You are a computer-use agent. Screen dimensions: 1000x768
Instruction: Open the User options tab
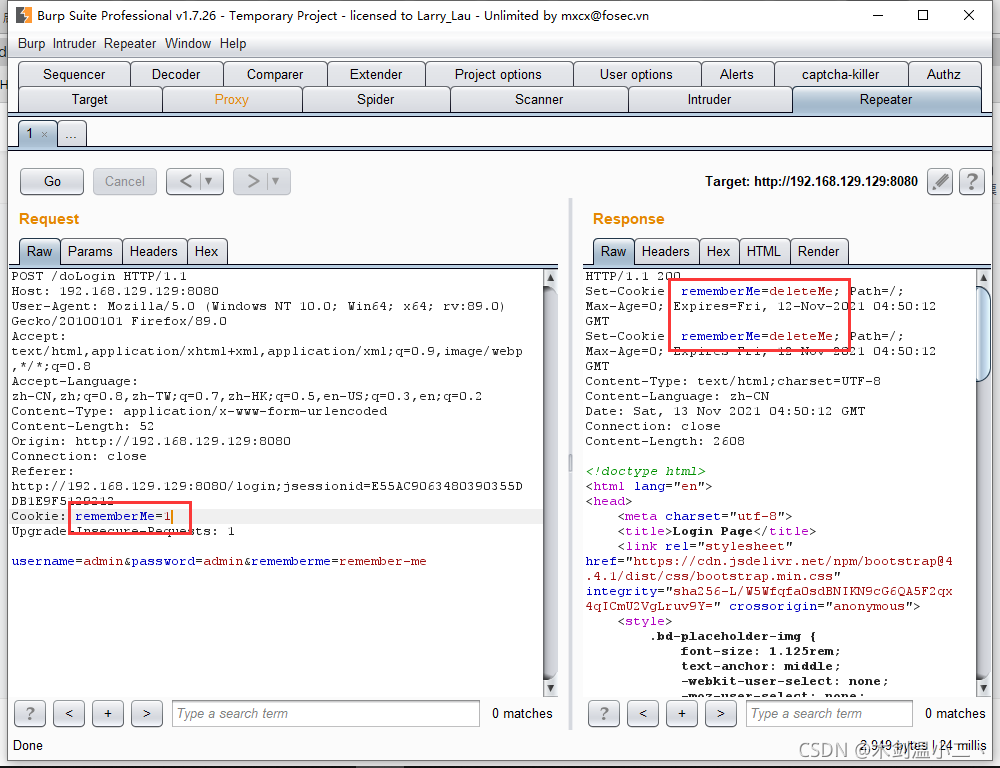[636, 75]
